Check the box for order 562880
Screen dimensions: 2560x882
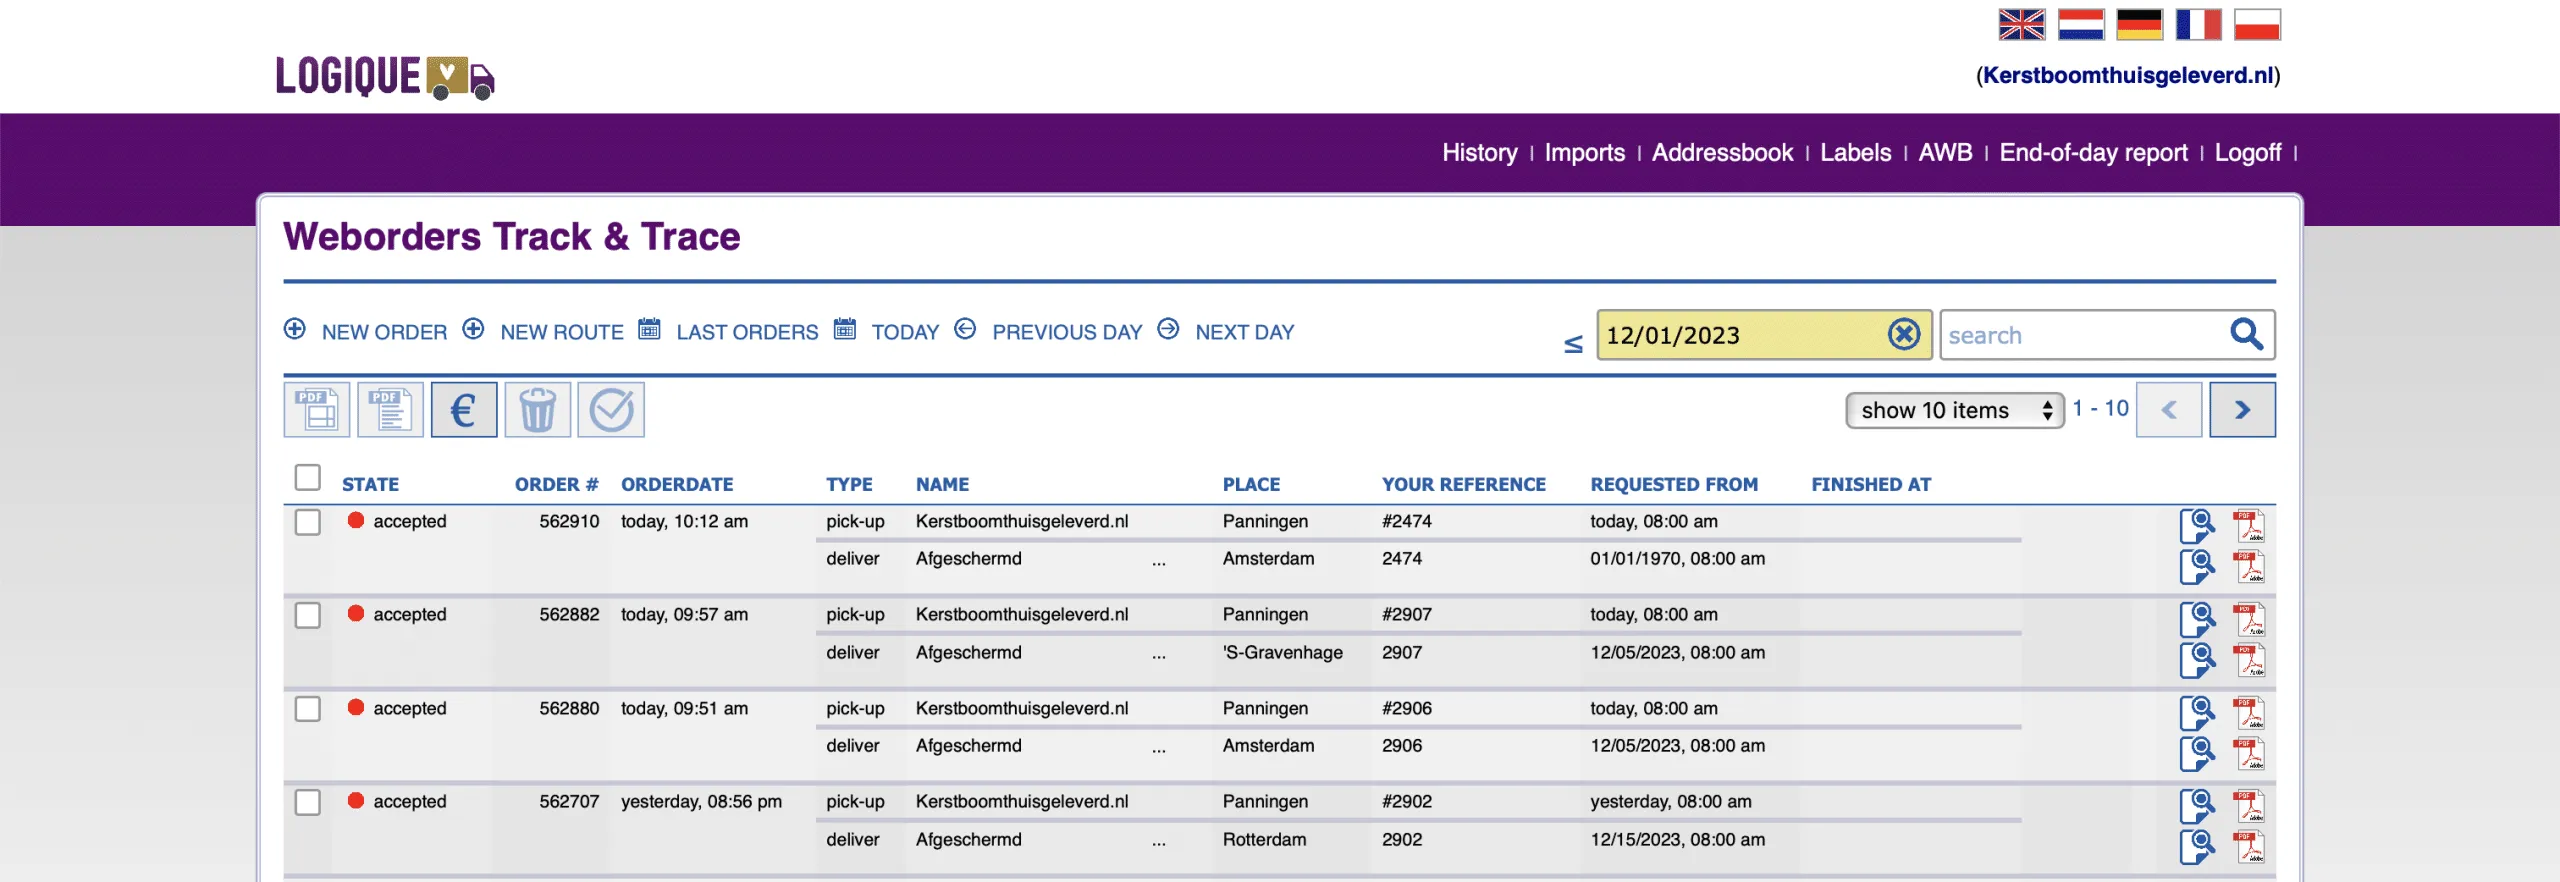point(308,709)
